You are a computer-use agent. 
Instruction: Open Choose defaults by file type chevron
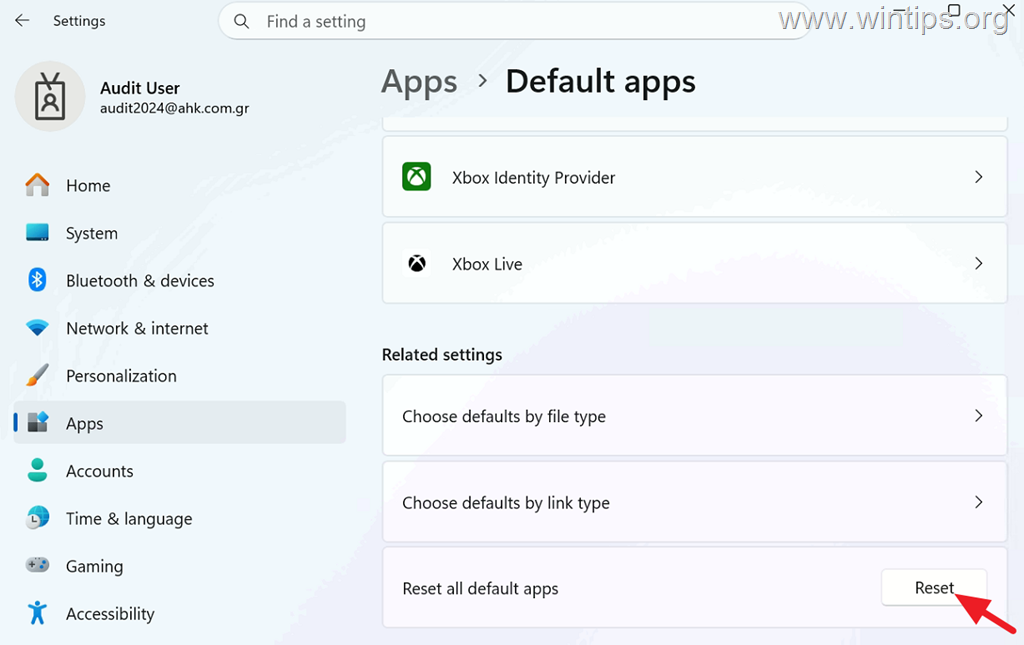(x=978, y=416)
